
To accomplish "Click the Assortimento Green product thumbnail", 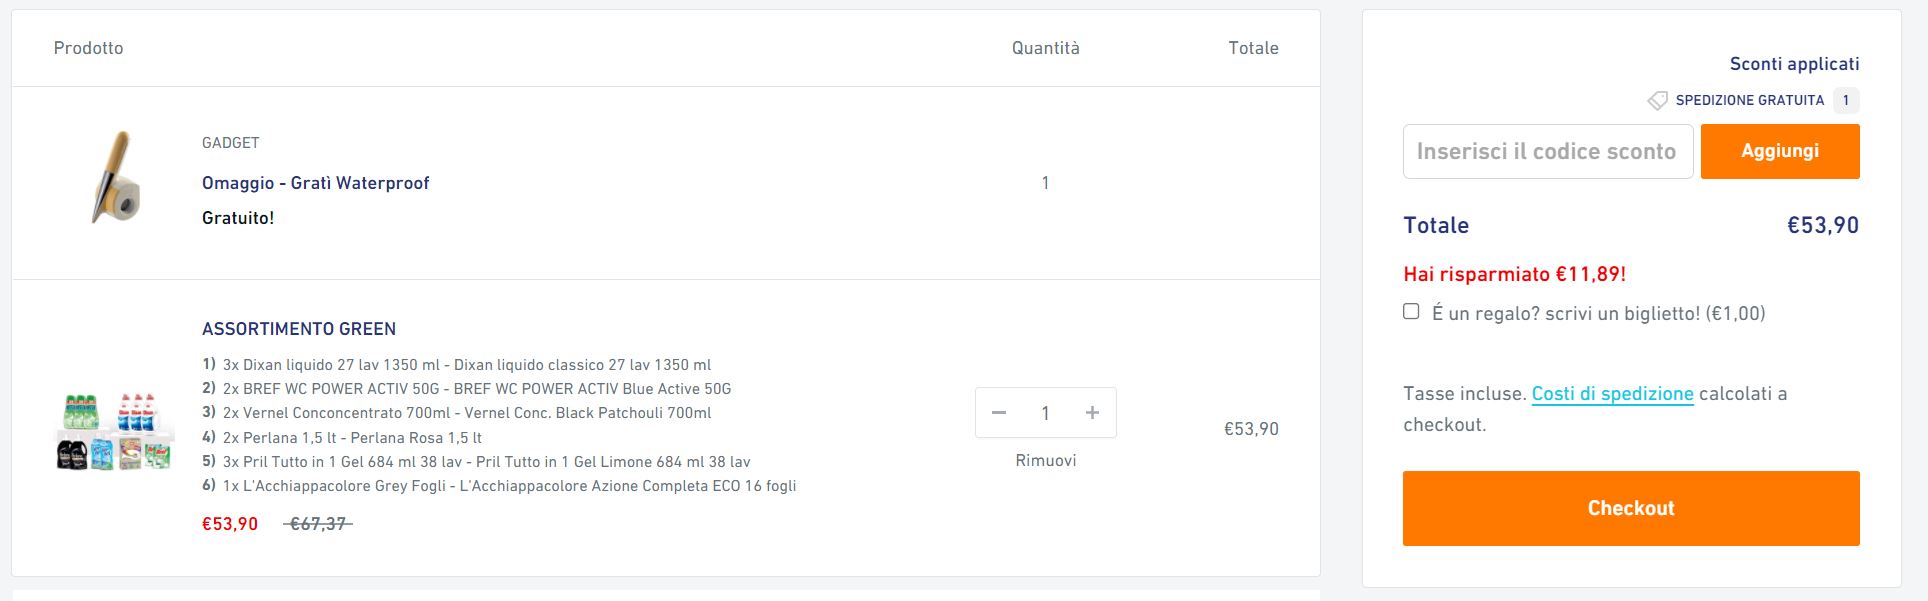I will (113, 431).
